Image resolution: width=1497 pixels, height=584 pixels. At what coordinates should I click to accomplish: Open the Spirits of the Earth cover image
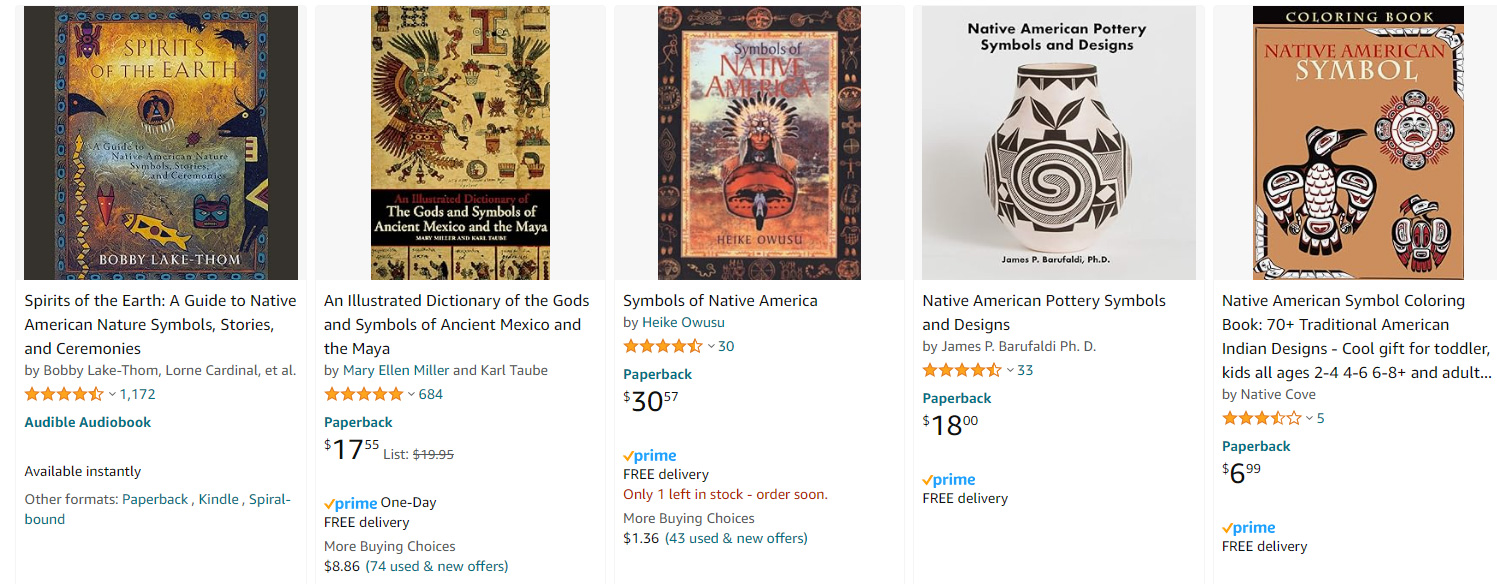coord(160,142)
